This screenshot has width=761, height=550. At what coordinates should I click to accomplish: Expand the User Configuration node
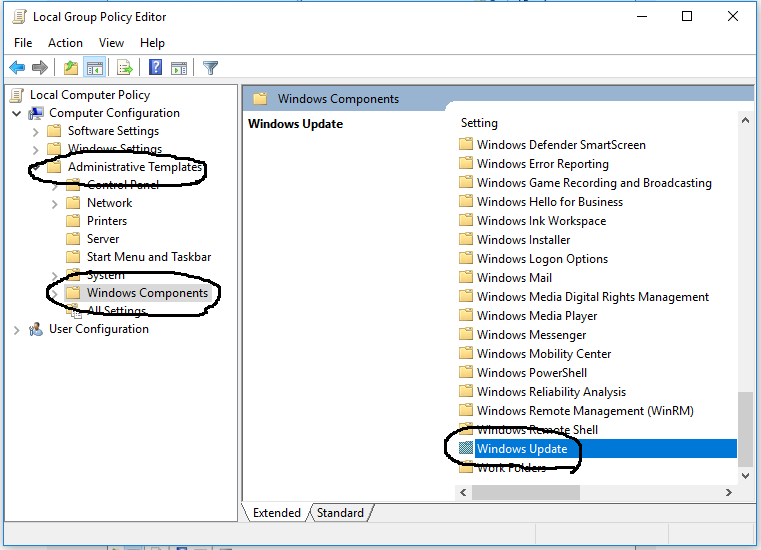pos(17,331)
